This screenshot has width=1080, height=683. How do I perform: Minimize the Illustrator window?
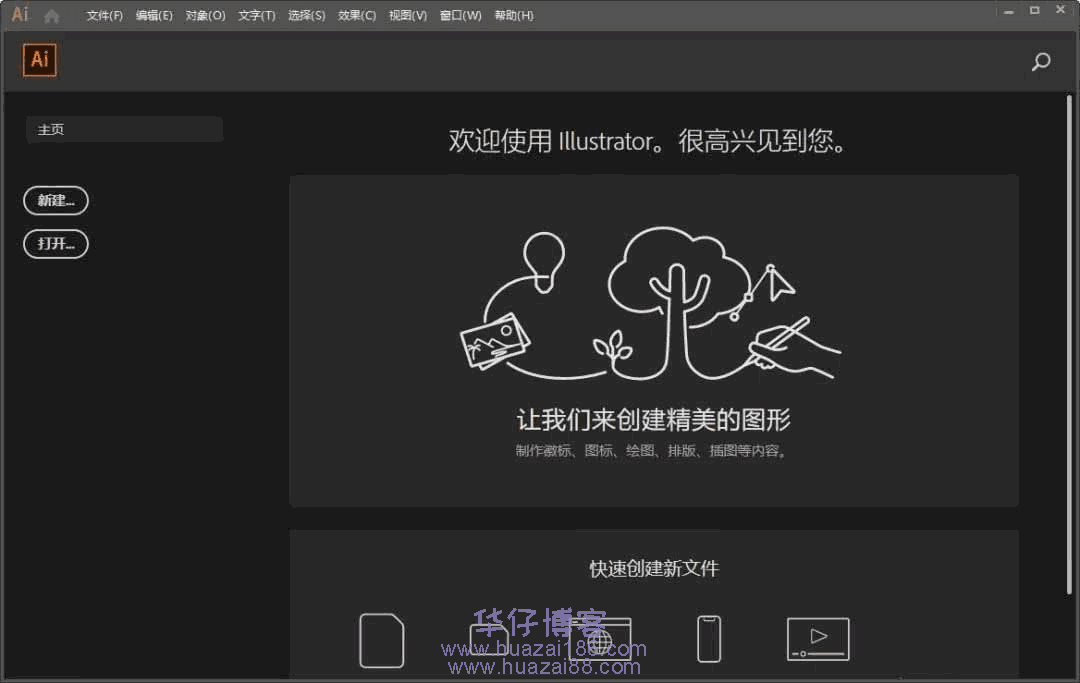click(1008, 12)
